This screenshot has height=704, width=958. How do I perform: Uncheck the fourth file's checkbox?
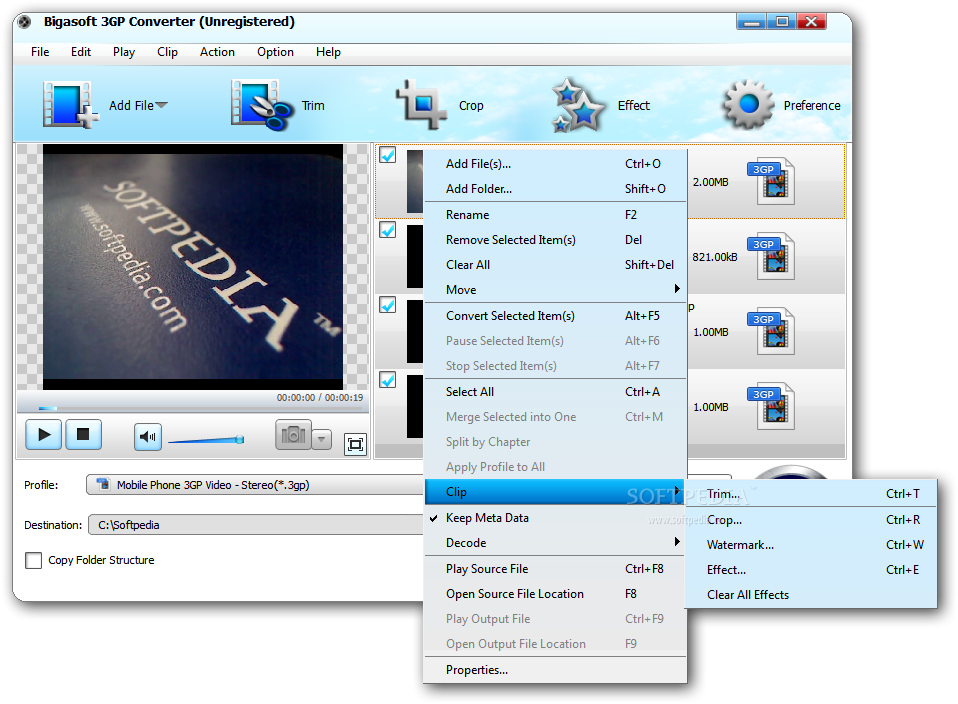[x=387, y=380]
